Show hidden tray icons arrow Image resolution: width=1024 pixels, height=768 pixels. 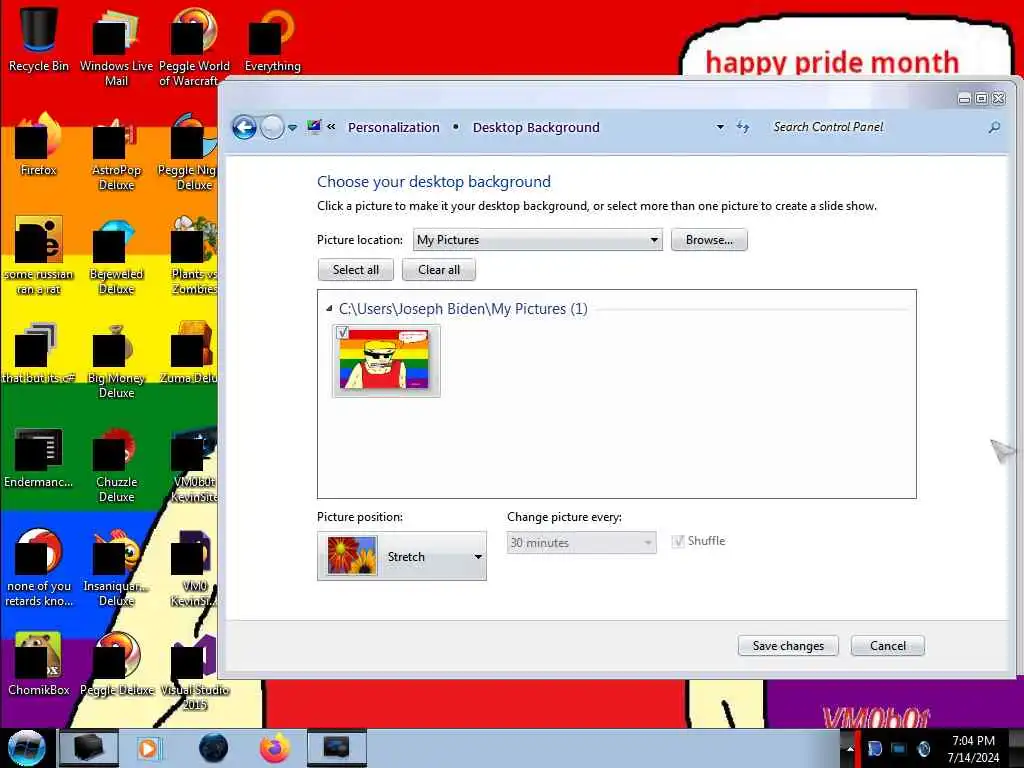pos(849,749)
